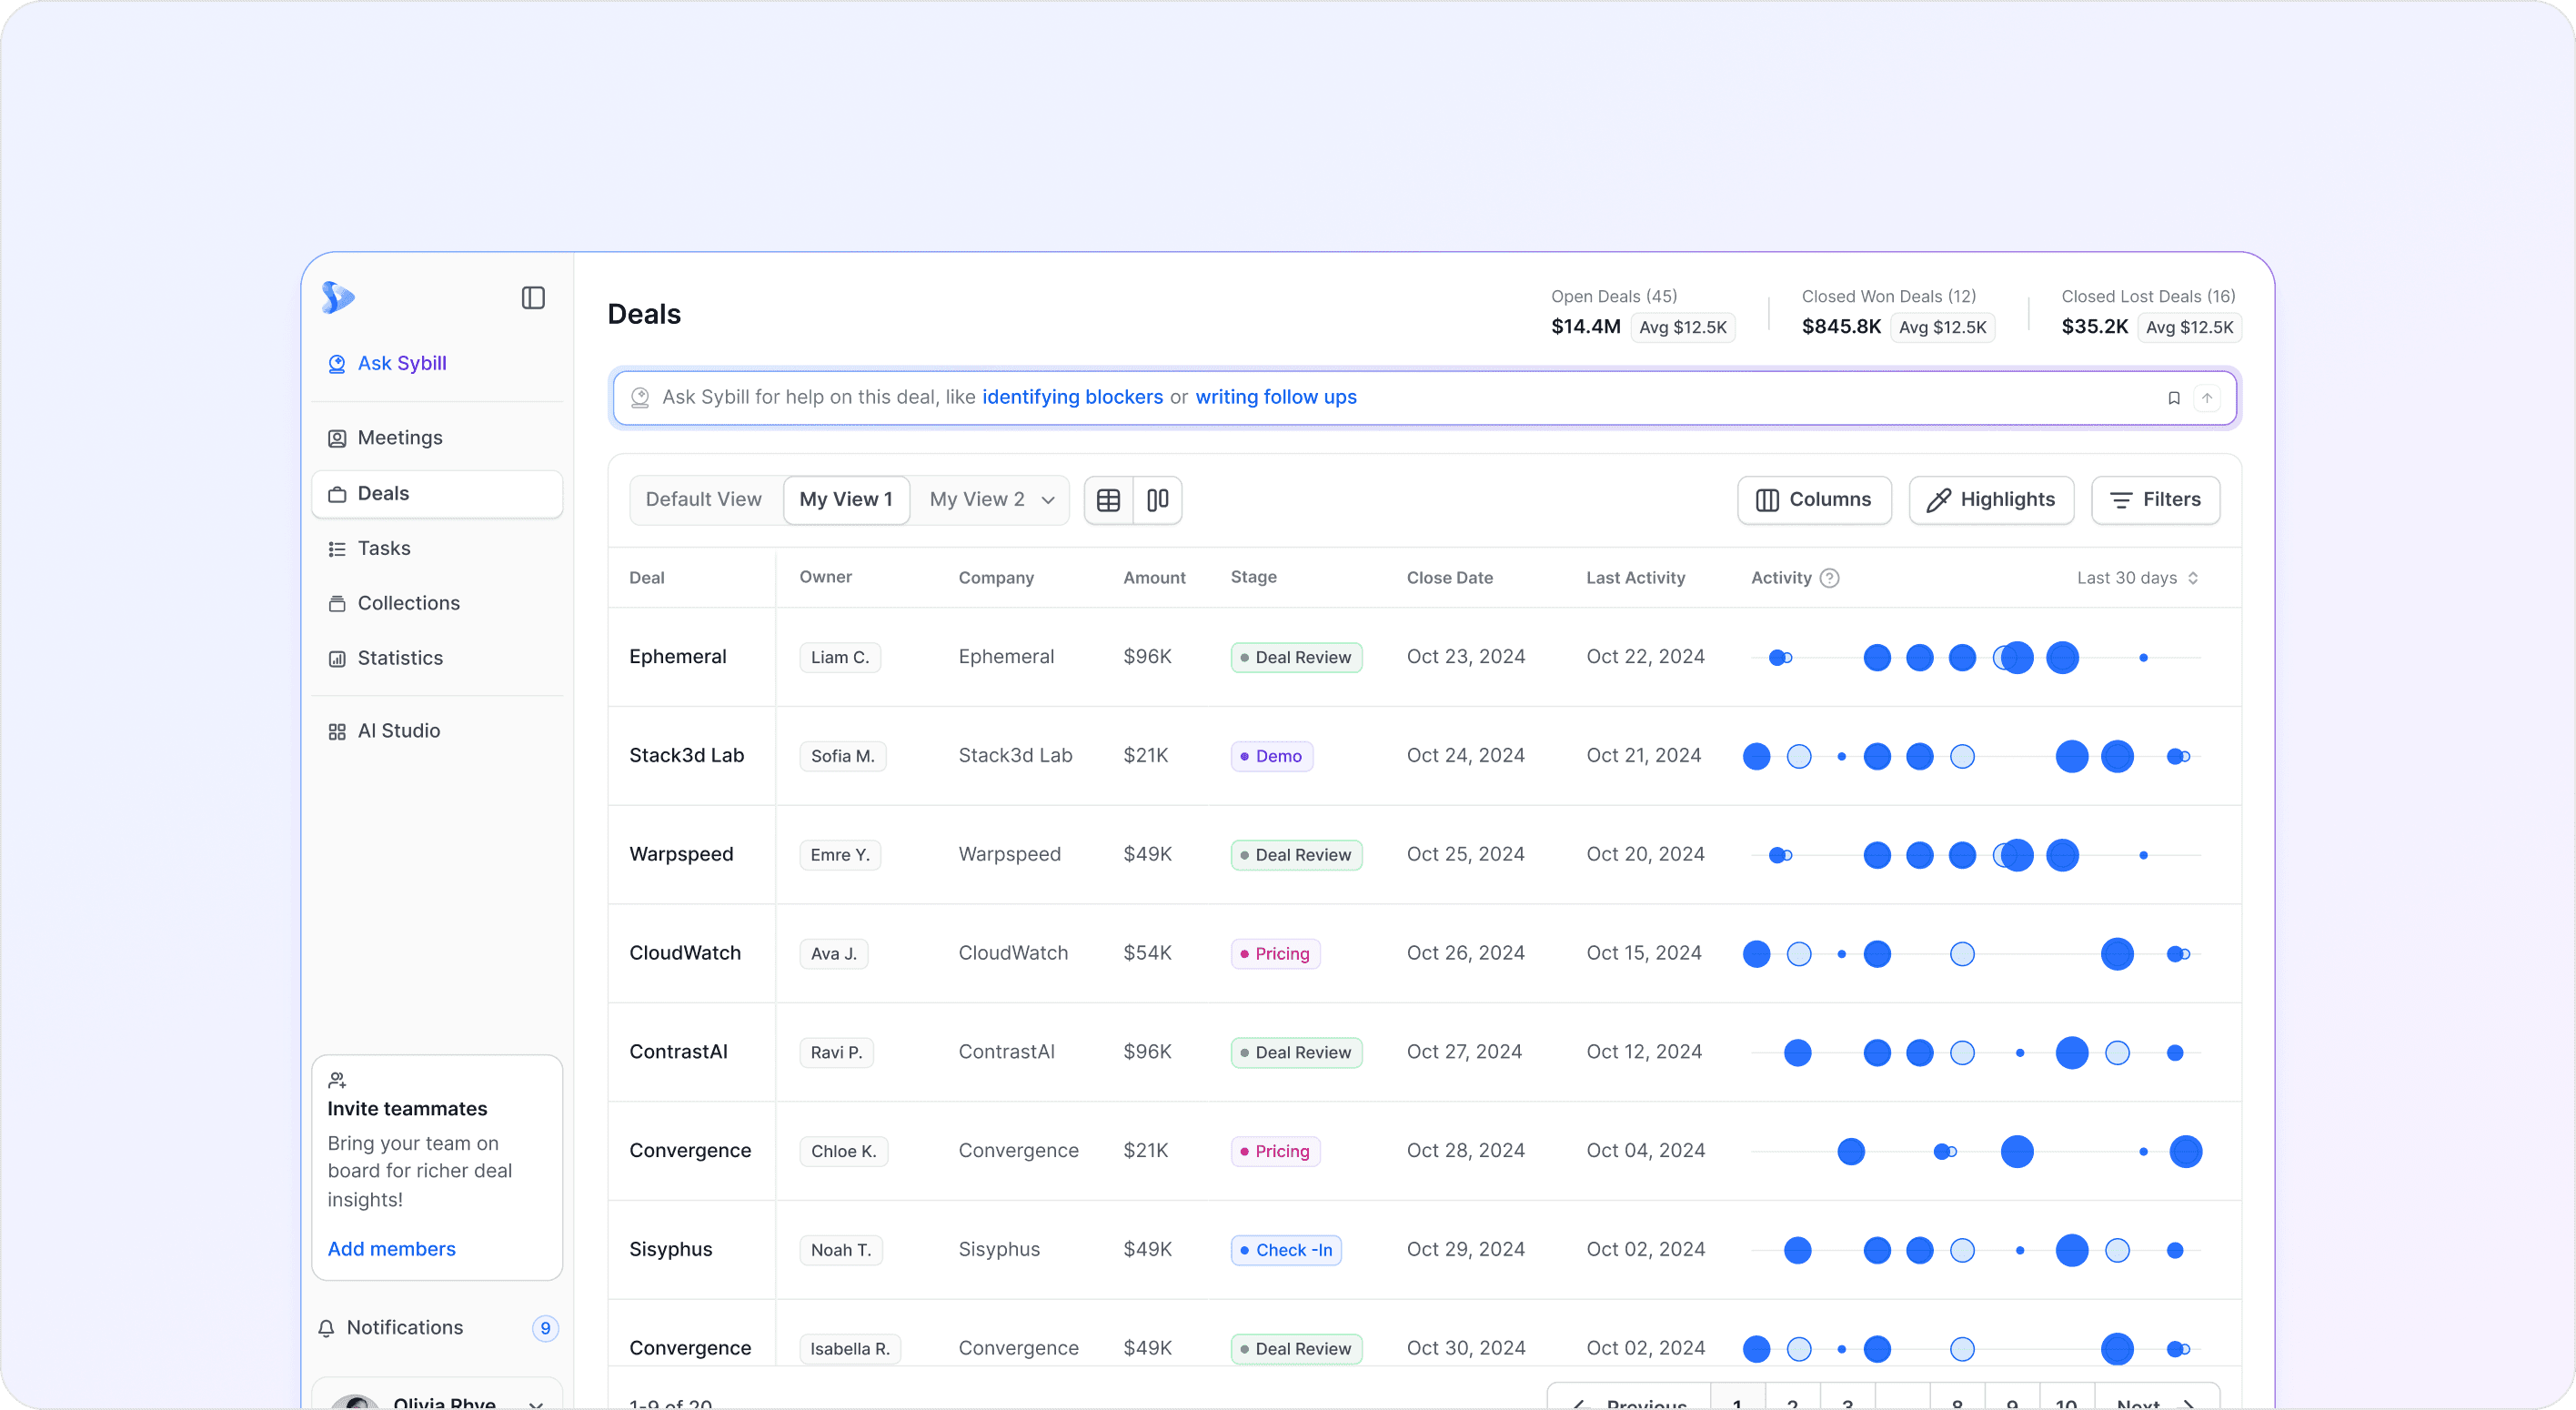Click the identifying blockers suggestion link
The image size is (2576, 1410).
point(1072,397)
